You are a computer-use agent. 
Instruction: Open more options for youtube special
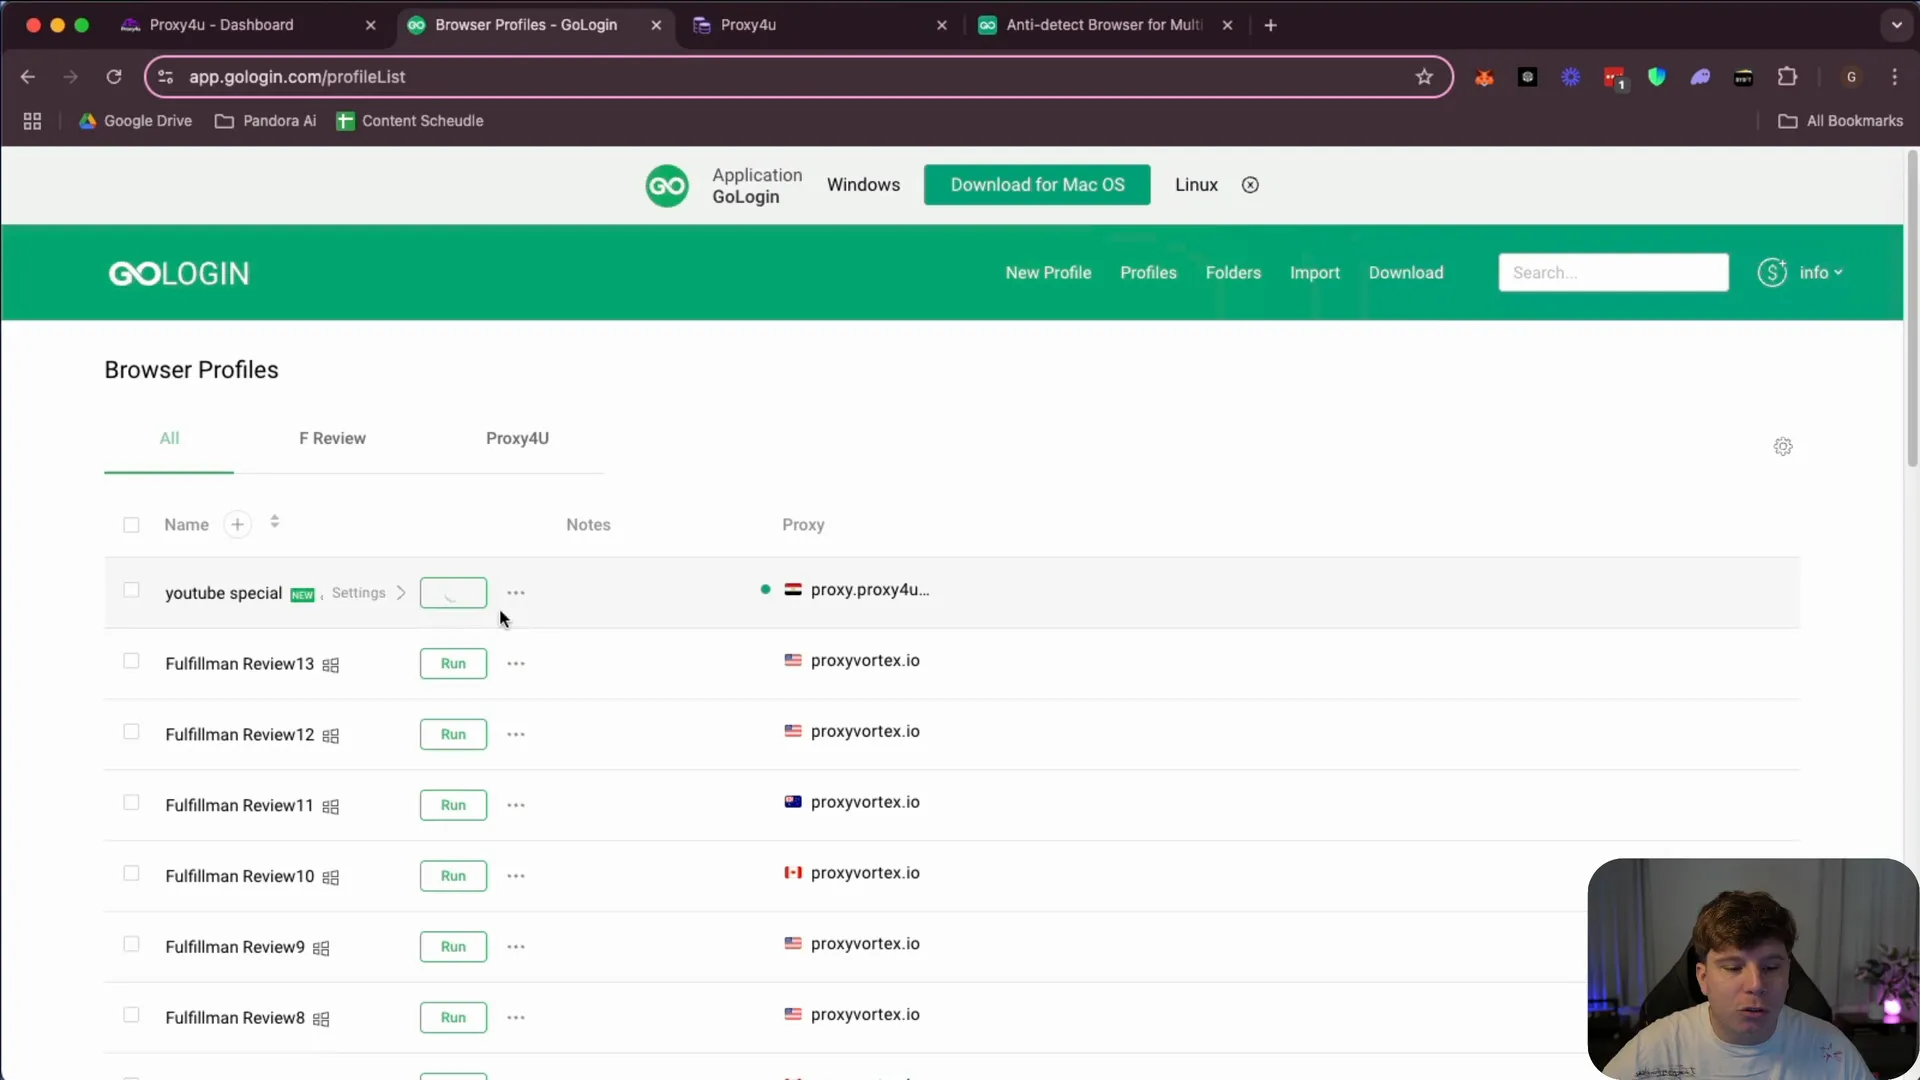tap(516, 593)
